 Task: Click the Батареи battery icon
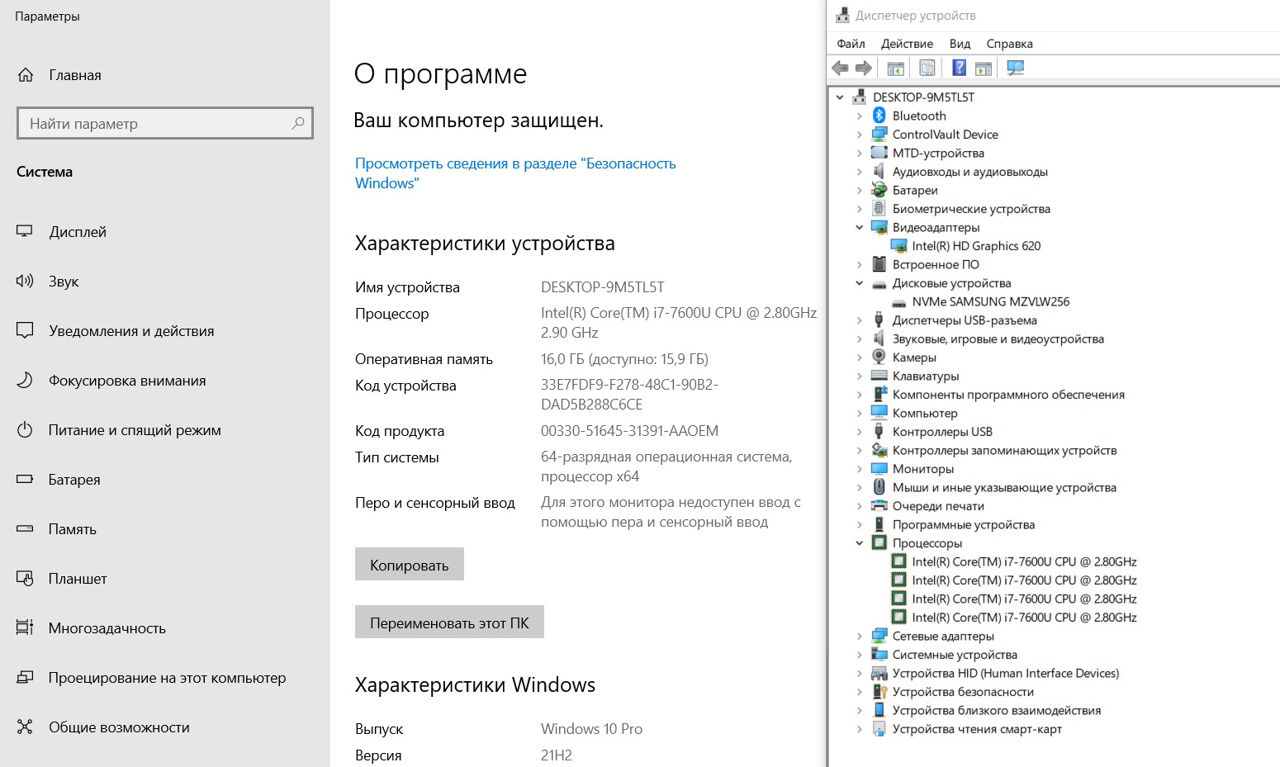pos(879,190)
